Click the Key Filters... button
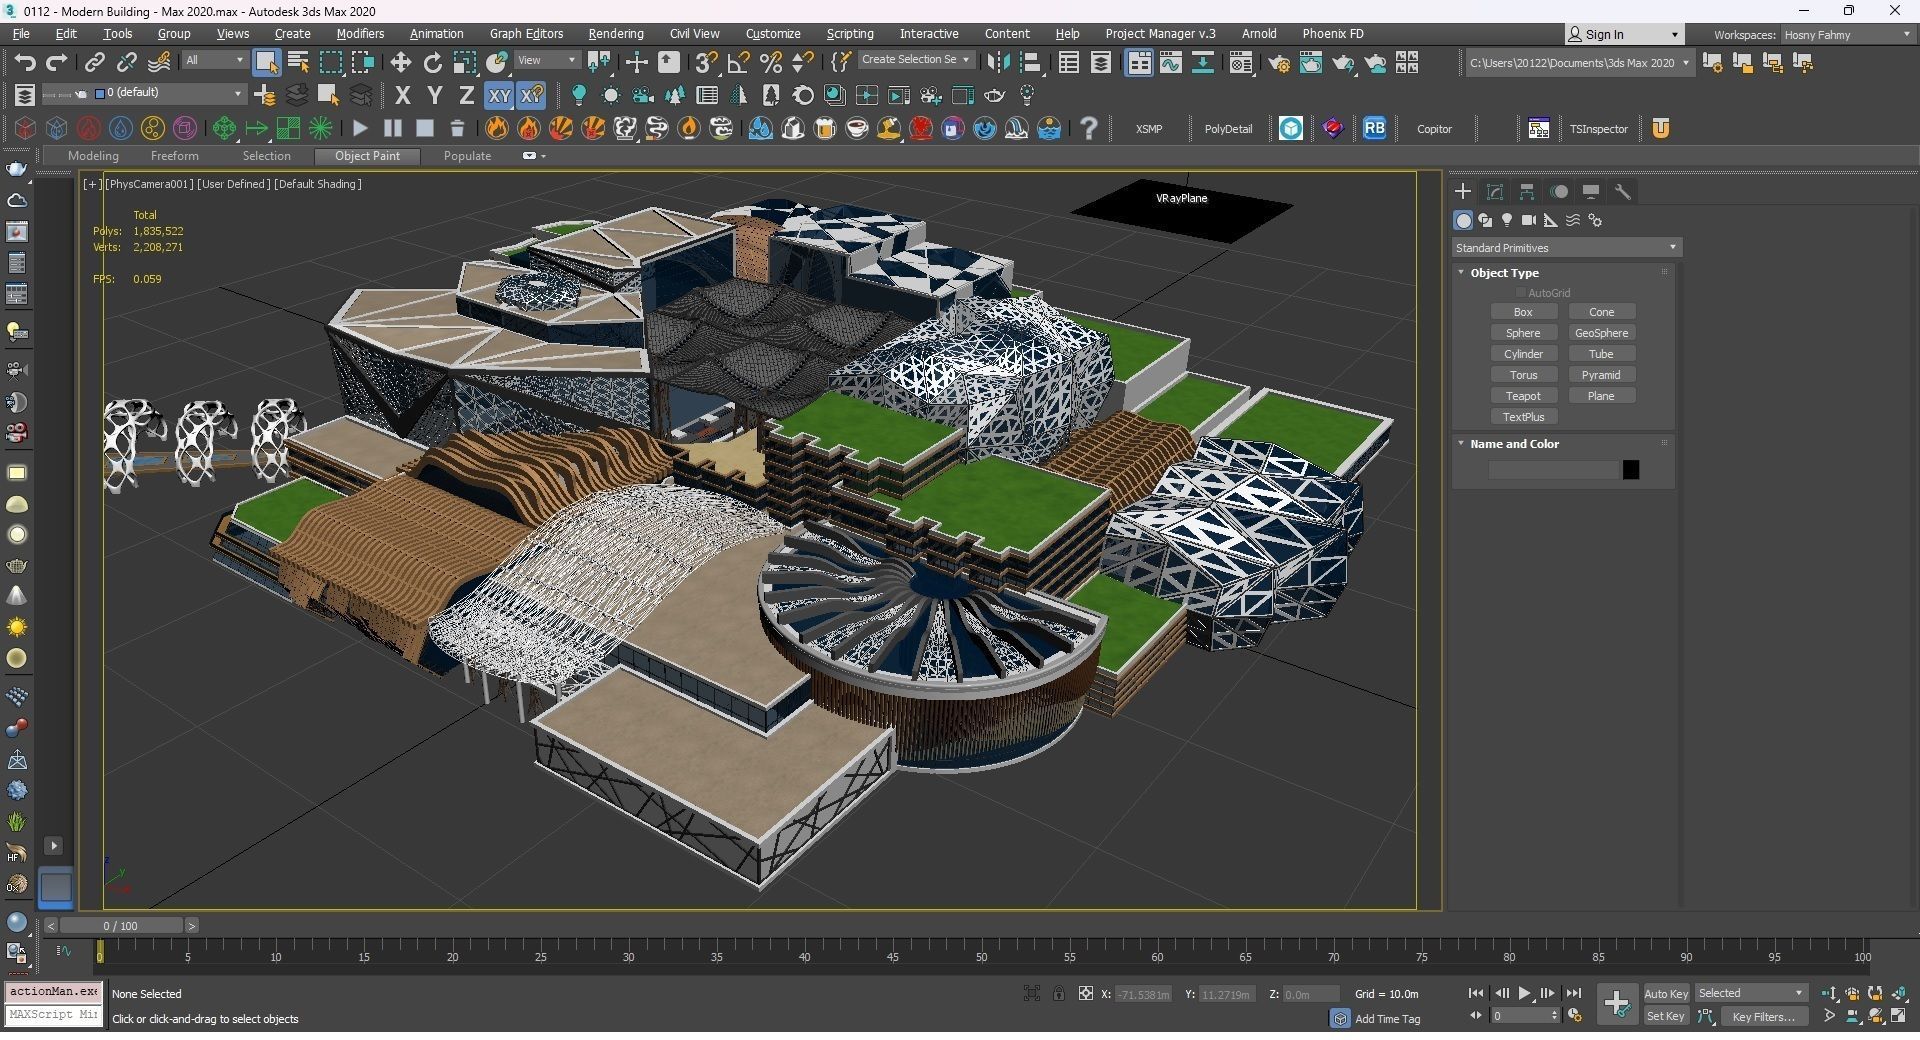Screen dimensions: 1920x1040 pos(1763,1017)
